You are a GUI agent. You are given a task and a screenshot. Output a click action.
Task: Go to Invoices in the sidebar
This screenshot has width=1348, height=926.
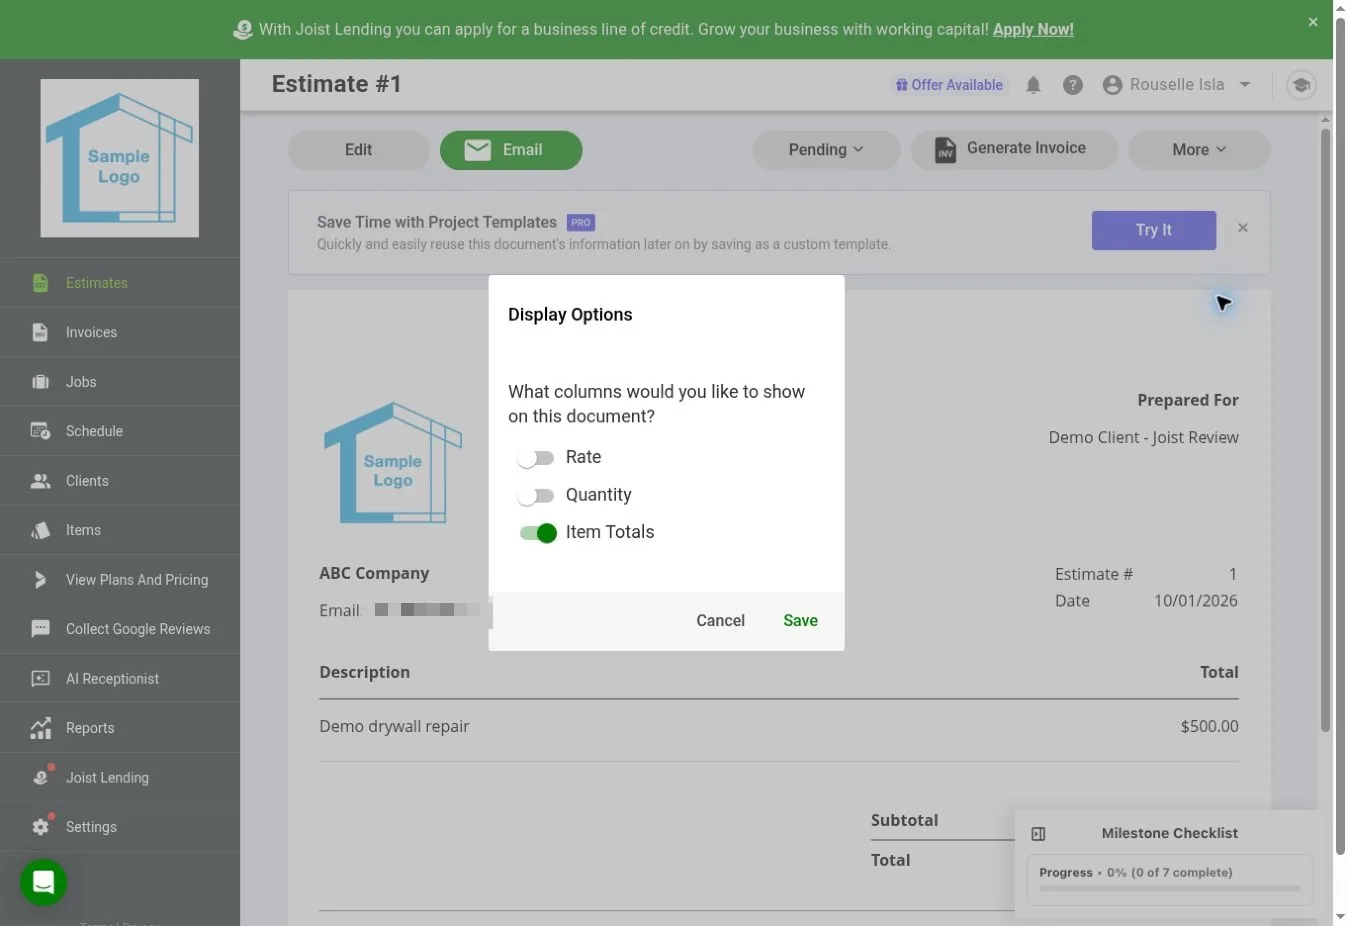(x=120, y=332)
